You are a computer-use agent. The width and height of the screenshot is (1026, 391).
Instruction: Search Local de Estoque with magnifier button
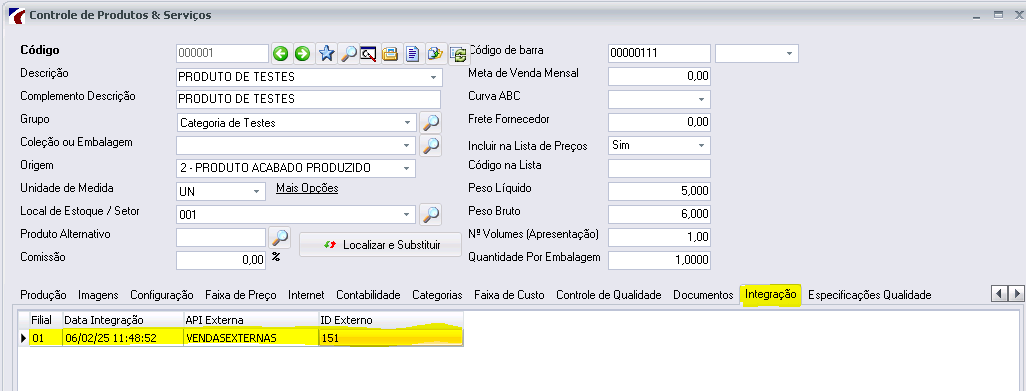430,214
